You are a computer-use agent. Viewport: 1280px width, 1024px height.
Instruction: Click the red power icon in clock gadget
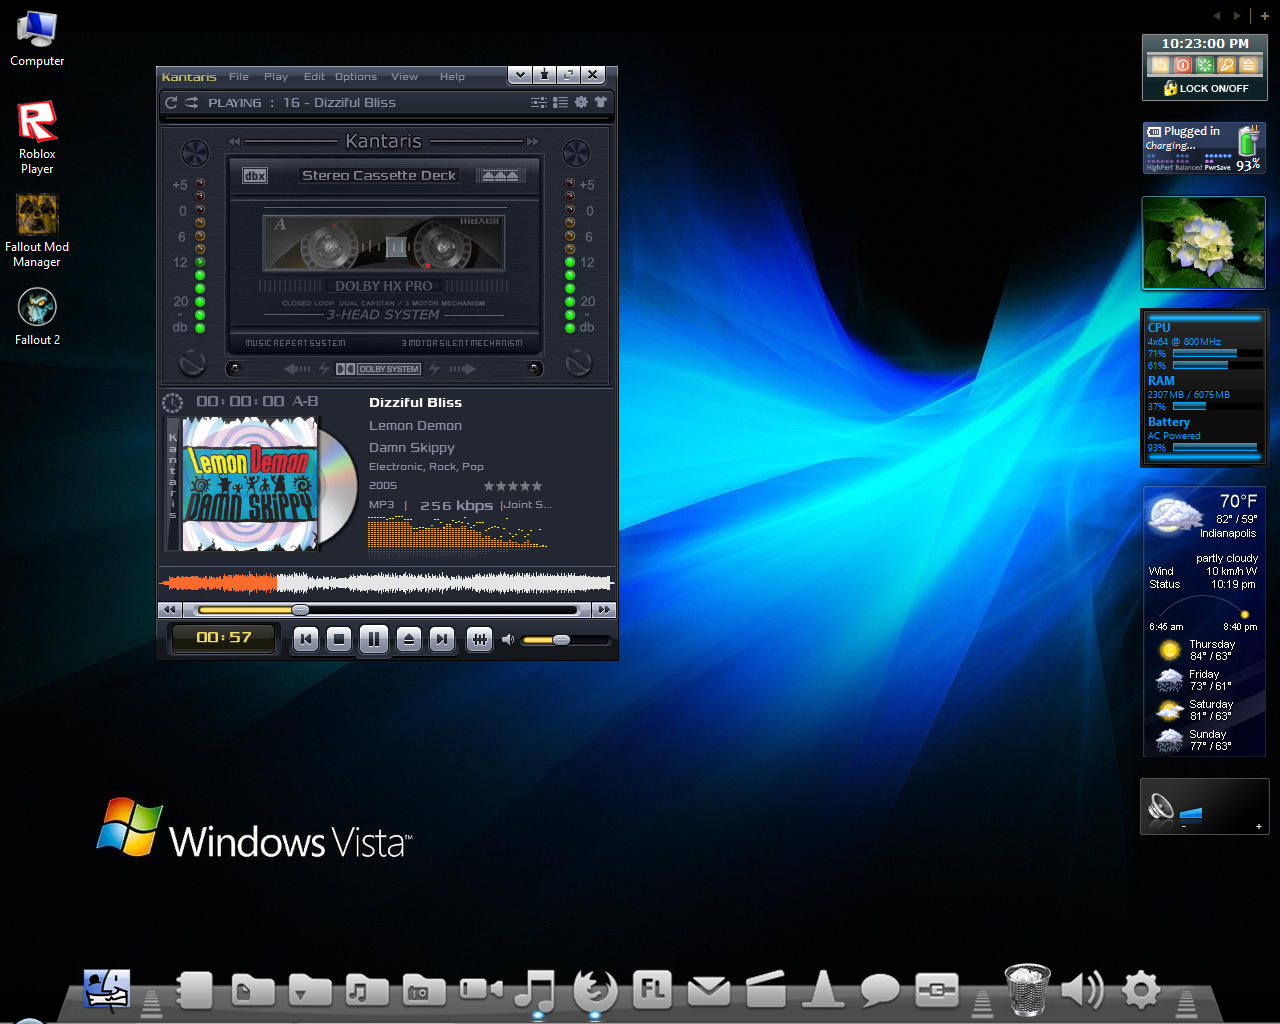coord(1182,65)
